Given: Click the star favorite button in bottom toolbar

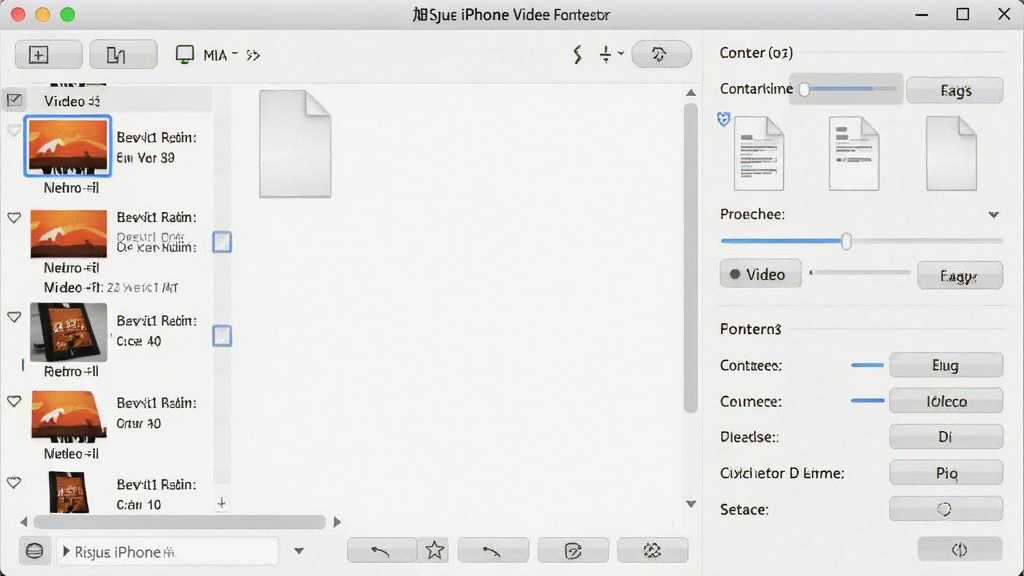Looking at the screenshot, I should tap(435, 550).
